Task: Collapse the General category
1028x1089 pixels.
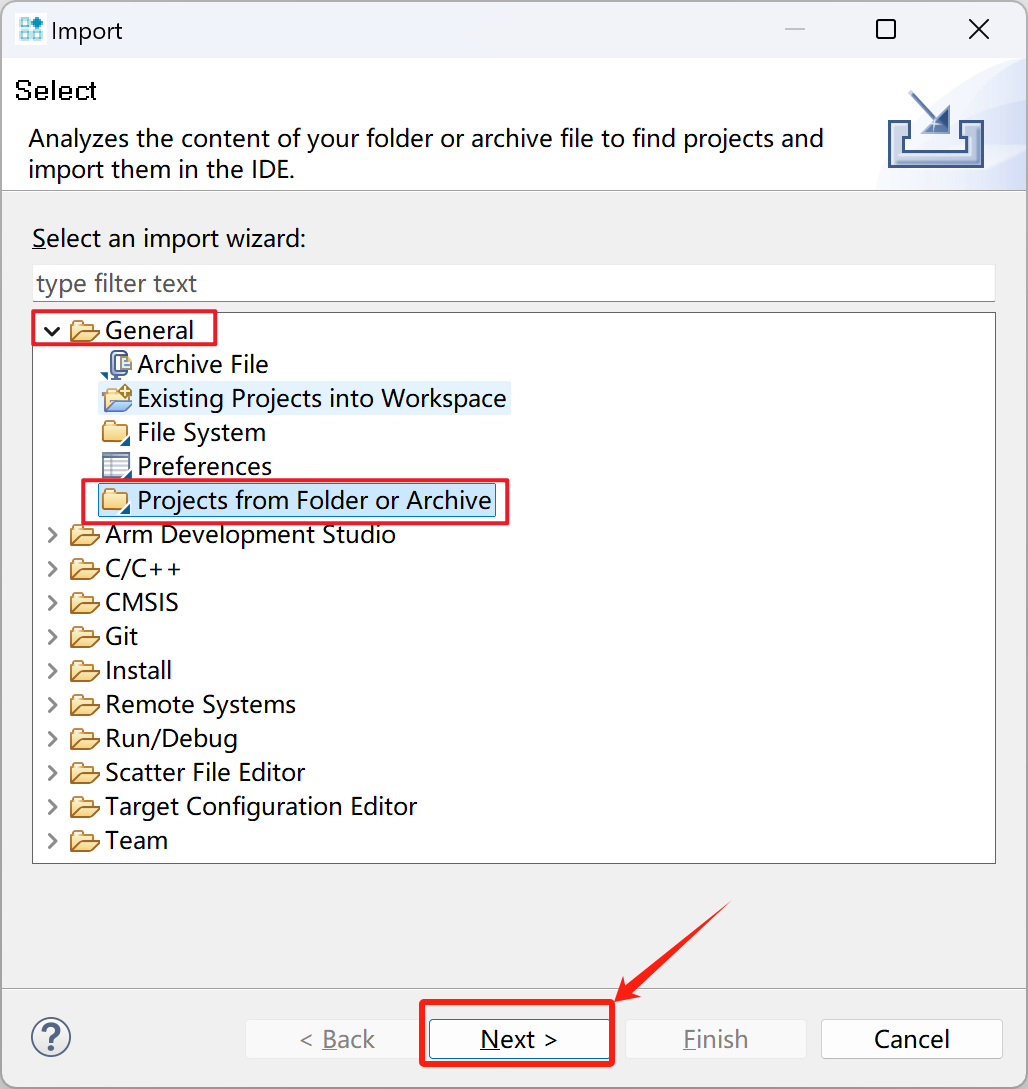Action: coord(53,331)
